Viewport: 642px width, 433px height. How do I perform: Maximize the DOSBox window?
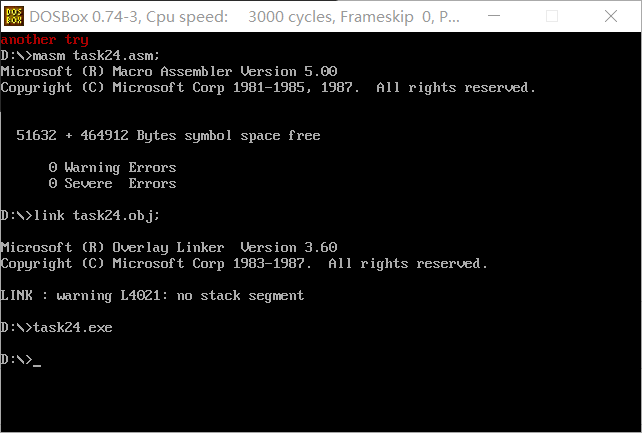click(552, 16)
